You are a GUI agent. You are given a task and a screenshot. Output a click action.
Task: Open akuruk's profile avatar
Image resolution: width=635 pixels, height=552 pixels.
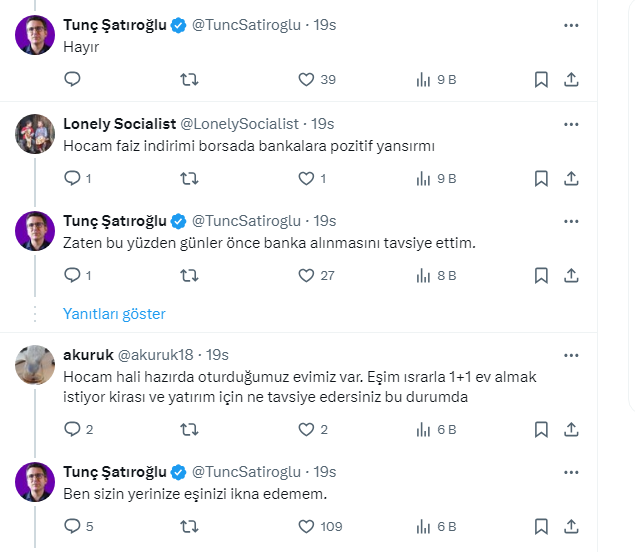pos(35,365)
